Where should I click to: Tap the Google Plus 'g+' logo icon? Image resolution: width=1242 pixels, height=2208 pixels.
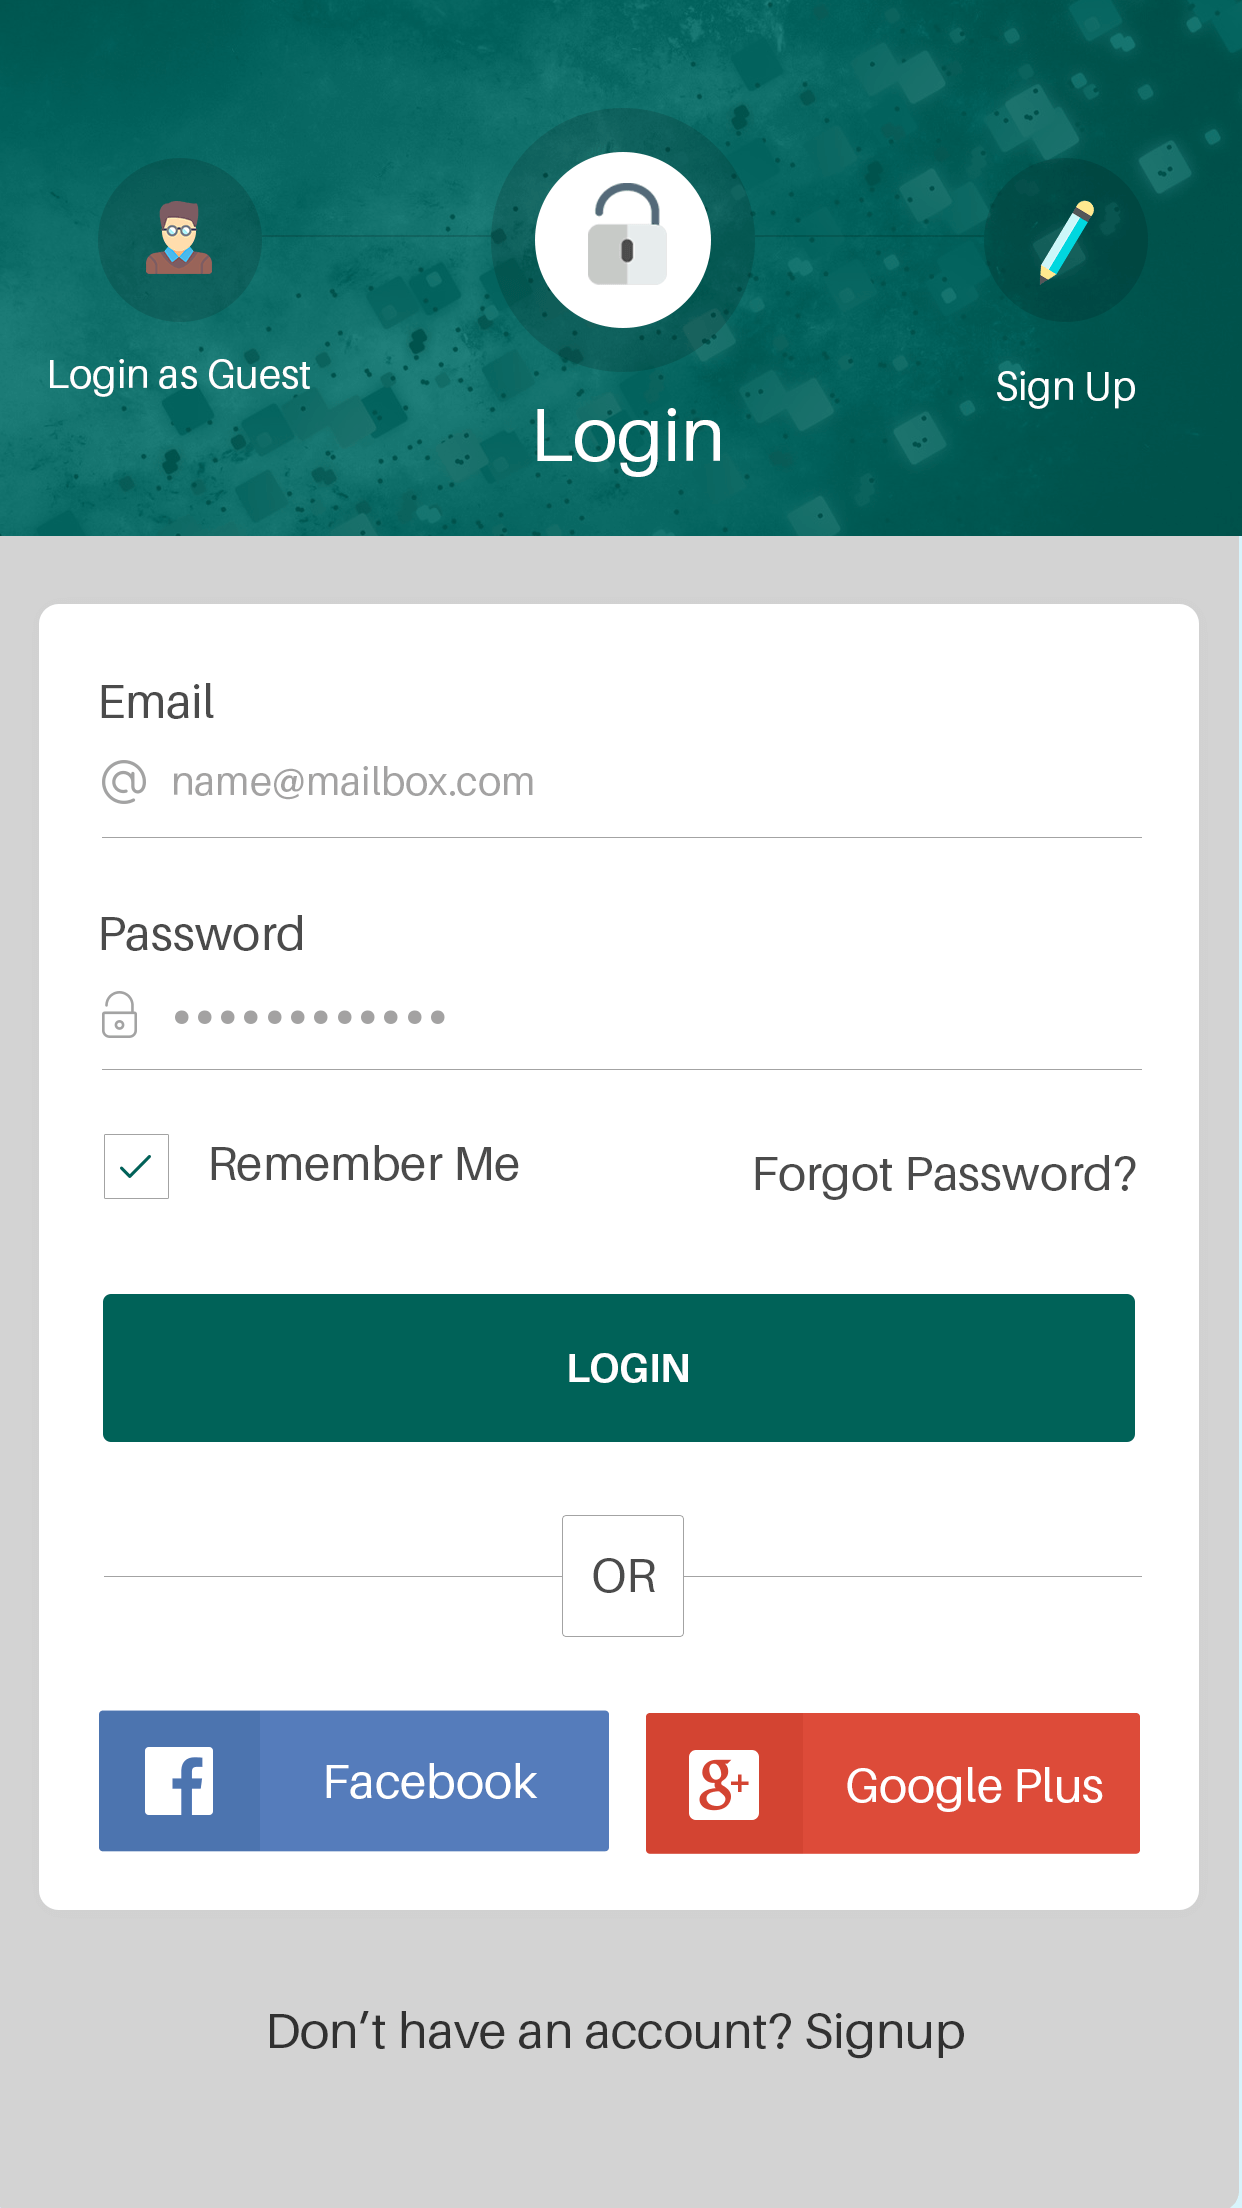(x=724, y=1784)
